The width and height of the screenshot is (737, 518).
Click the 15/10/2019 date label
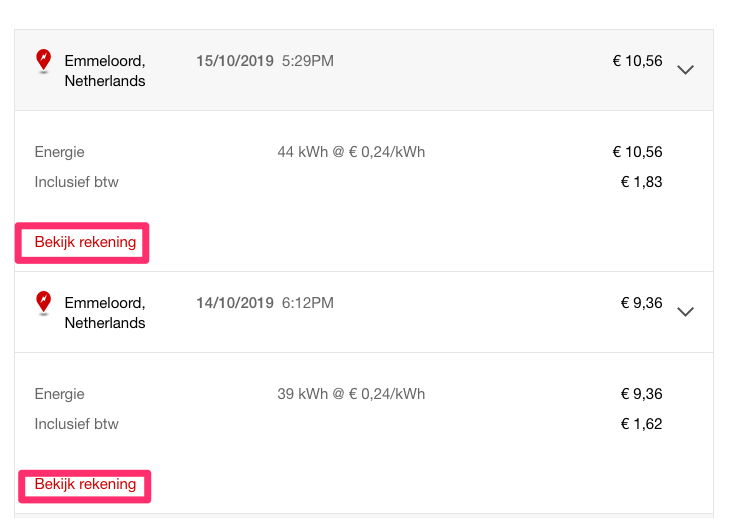pos(235,61)
